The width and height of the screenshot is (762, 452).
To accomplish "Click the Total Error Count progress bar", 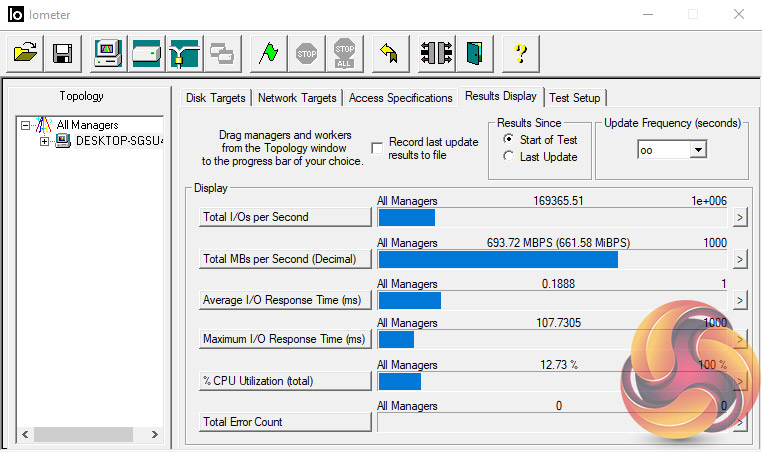I will click(553, 423).
